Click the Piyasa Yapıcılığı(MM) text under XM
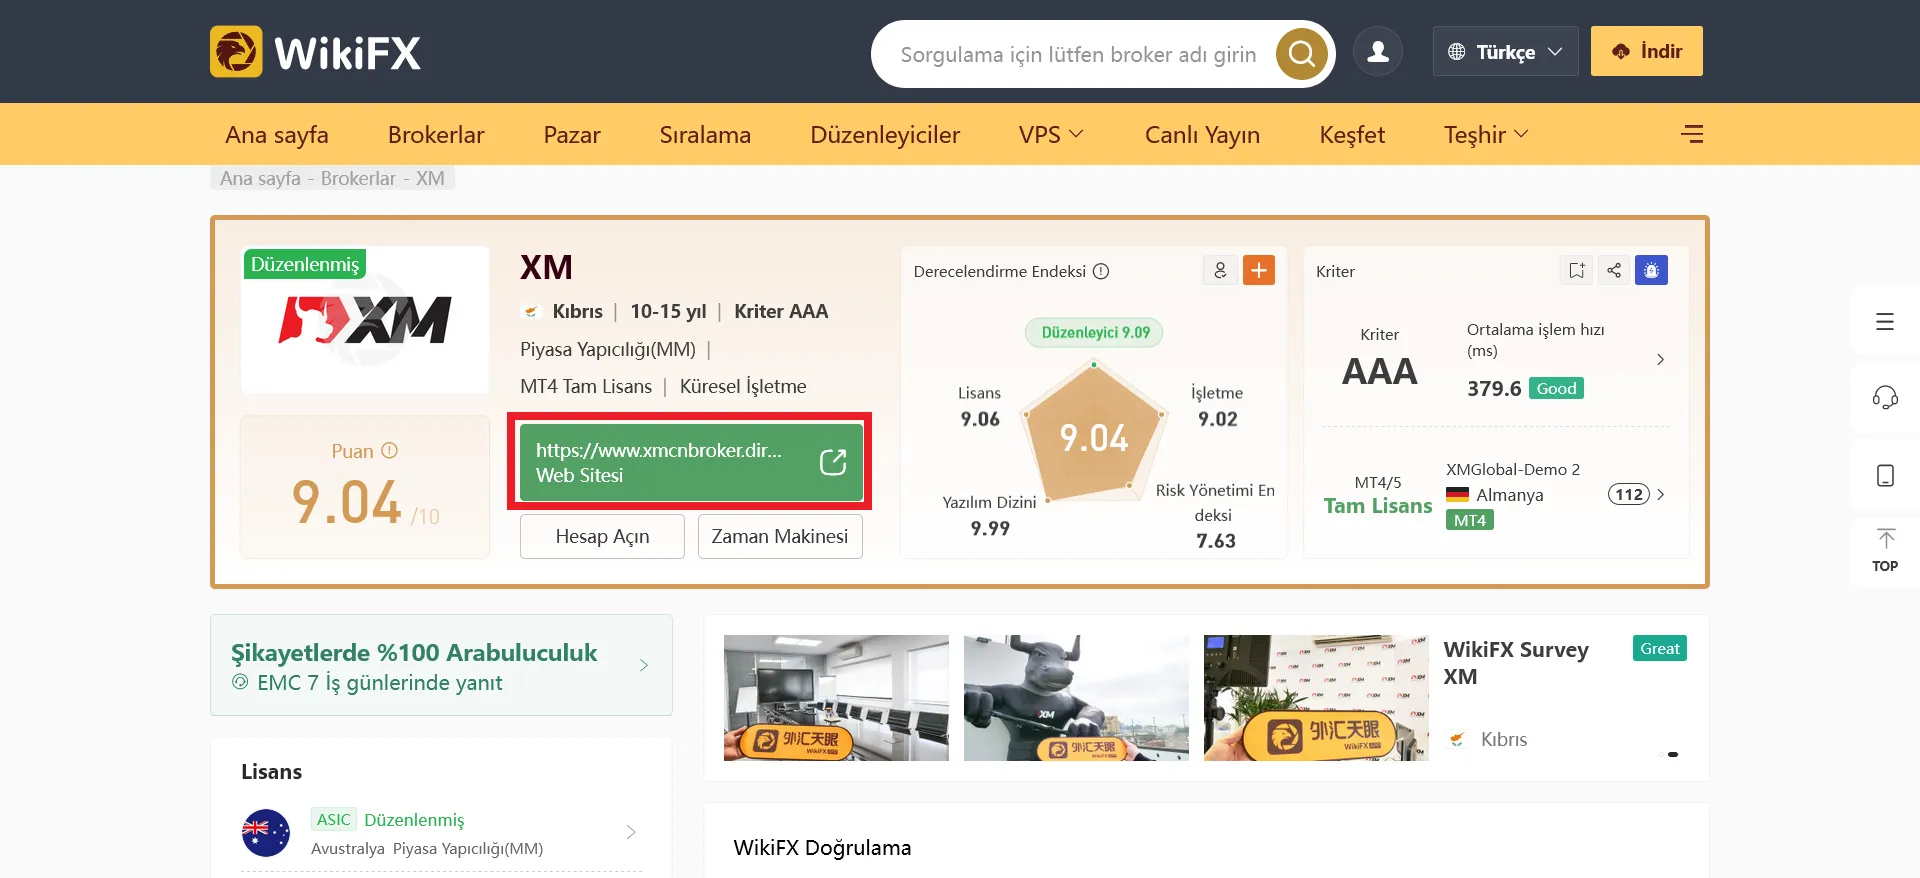 tap(608, 349)
